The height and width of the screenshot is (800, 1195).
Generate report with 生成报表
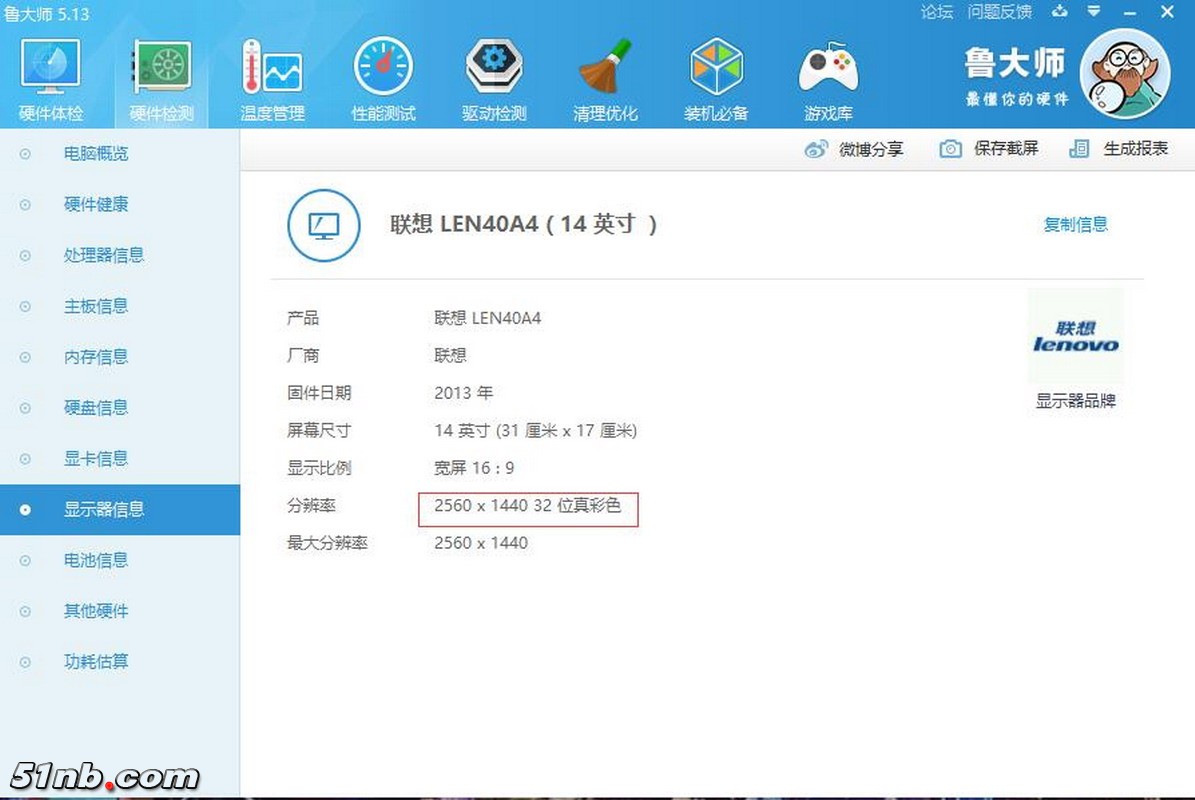(1125, 148)
